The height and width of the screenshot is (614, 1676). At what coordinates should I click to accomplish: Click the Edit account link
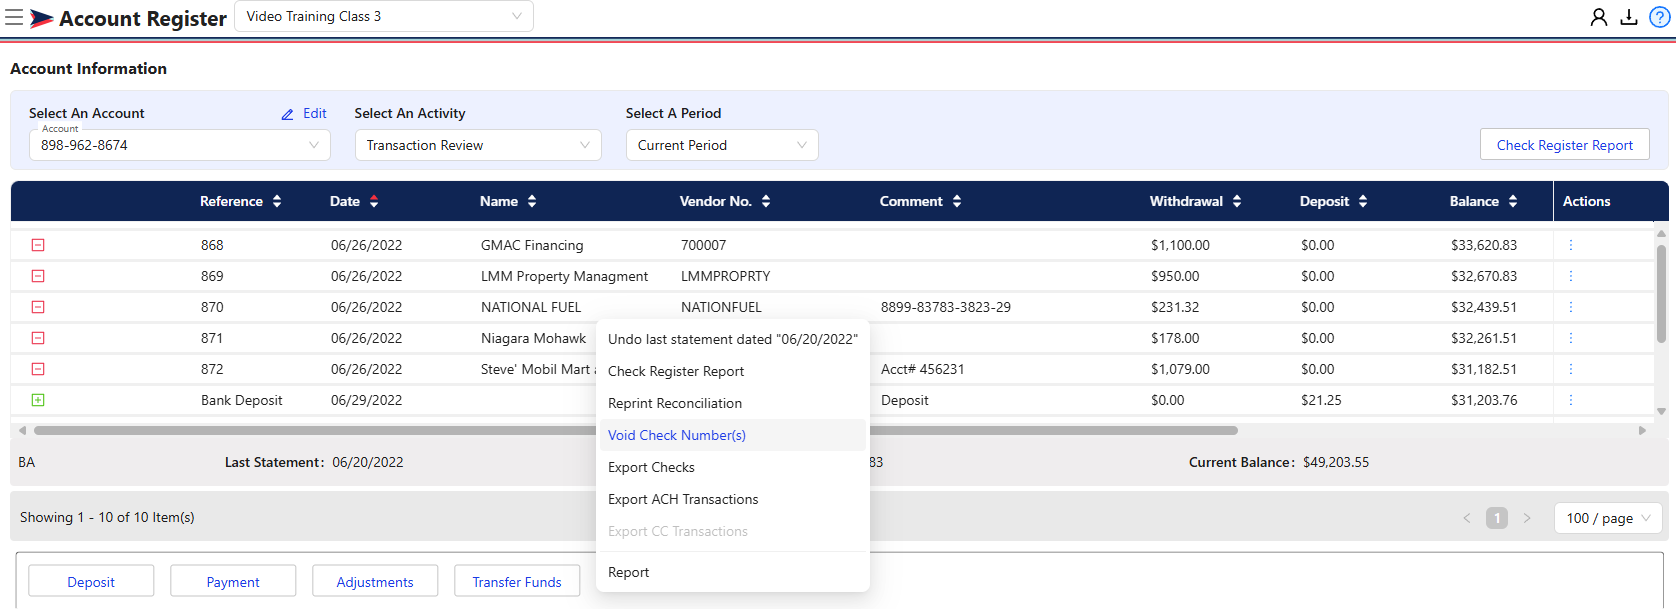(x=315, y=114)
